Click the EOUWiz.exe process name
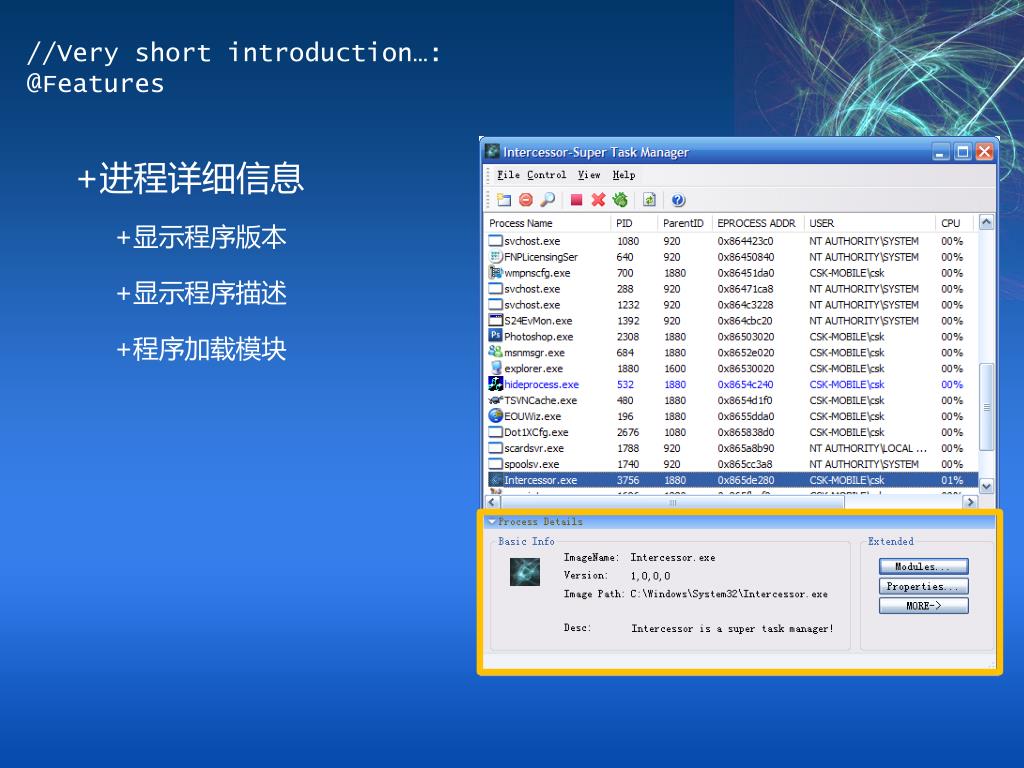 click(x=533, y=417)
